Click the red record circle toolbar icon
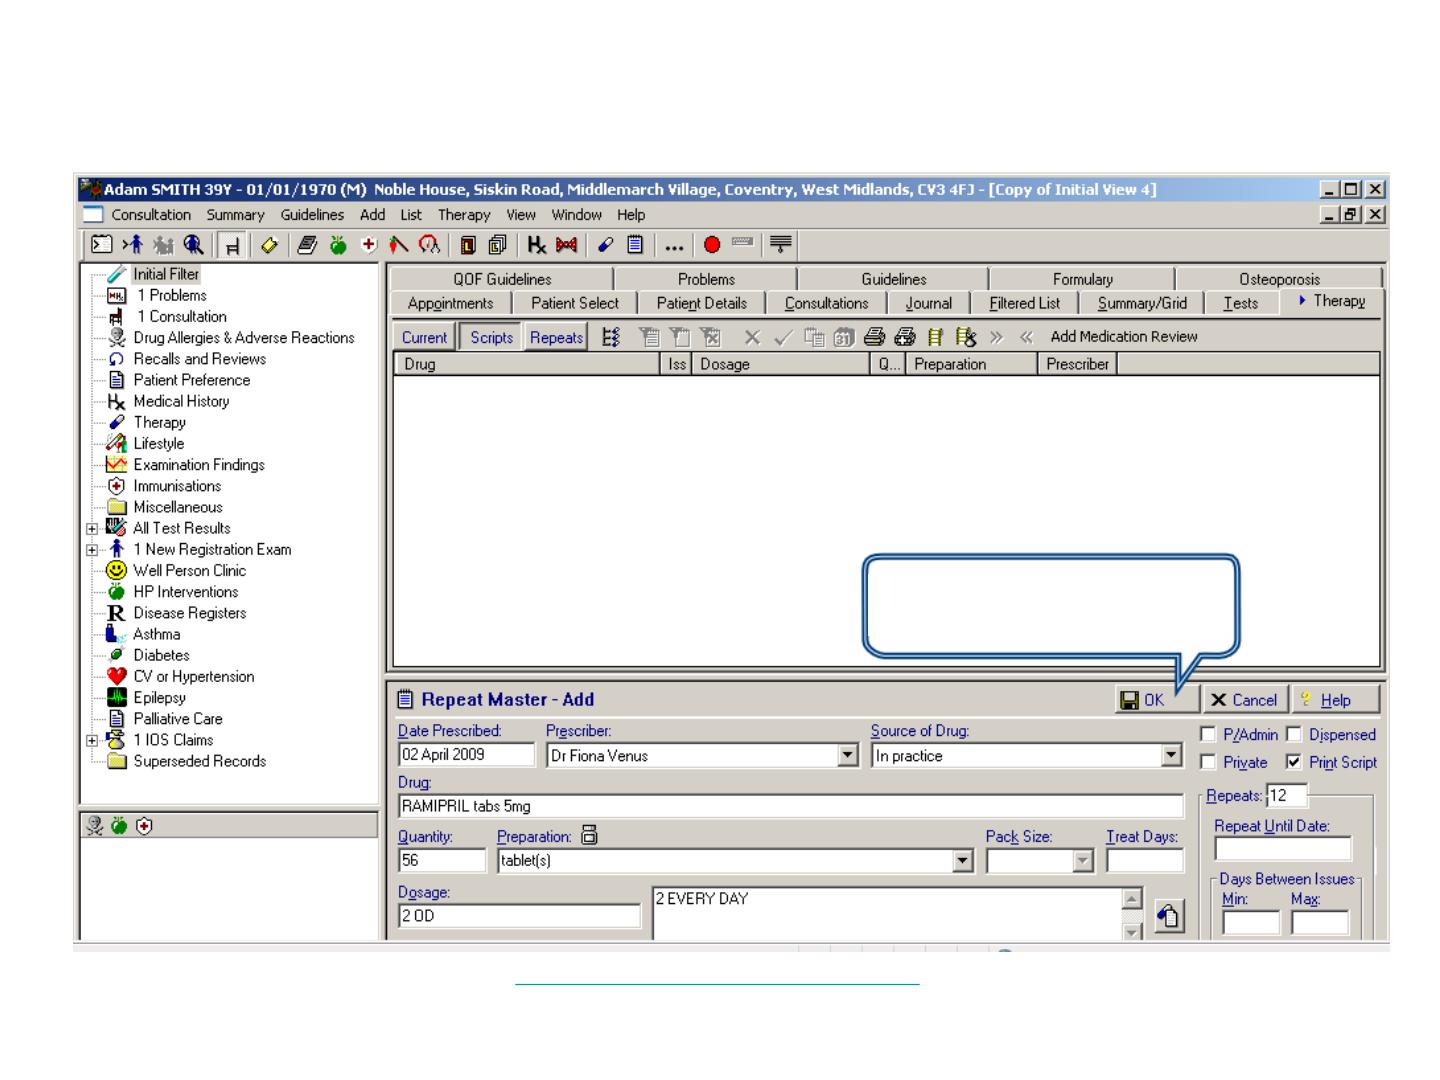 (x=712, y=245)
